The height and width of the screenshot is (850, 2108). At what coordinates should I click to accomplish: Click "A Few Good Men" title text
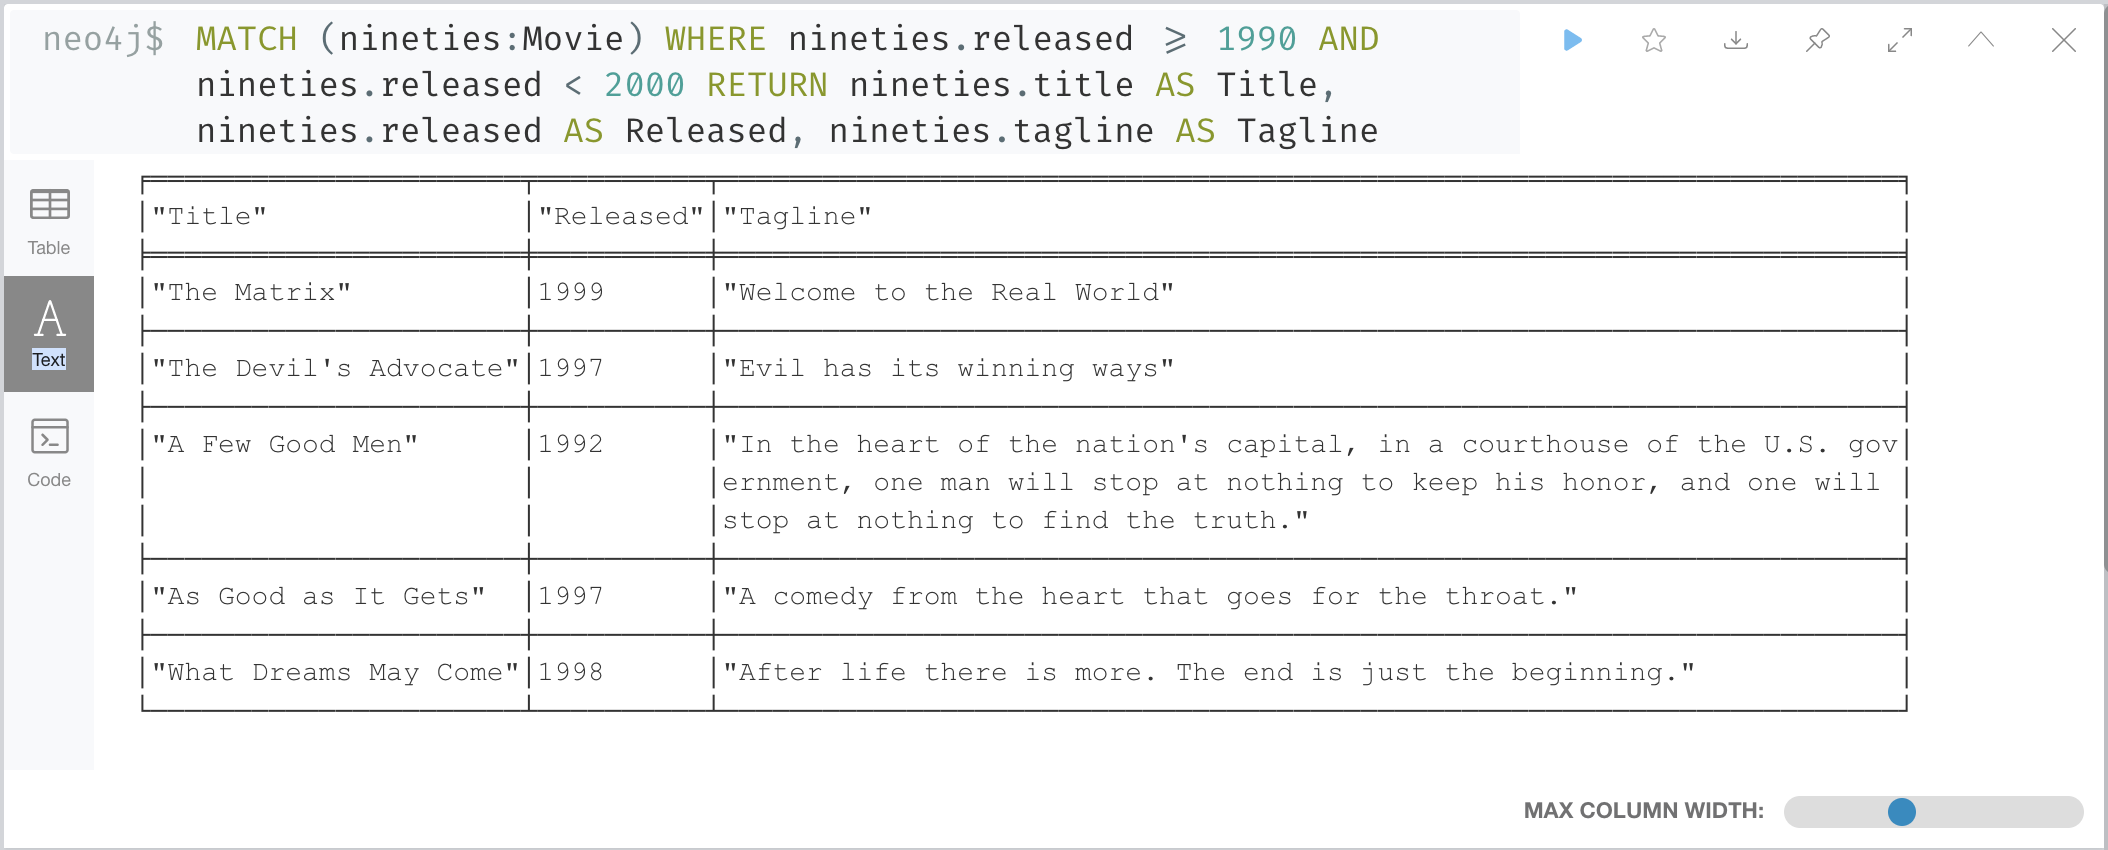point(285,444)
